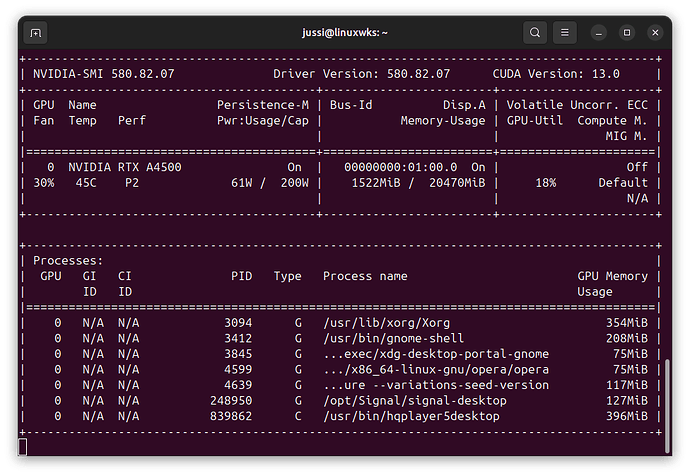Click the used memory 1522MiB
This screenshot has width=690, height=475.
[376, 183]
